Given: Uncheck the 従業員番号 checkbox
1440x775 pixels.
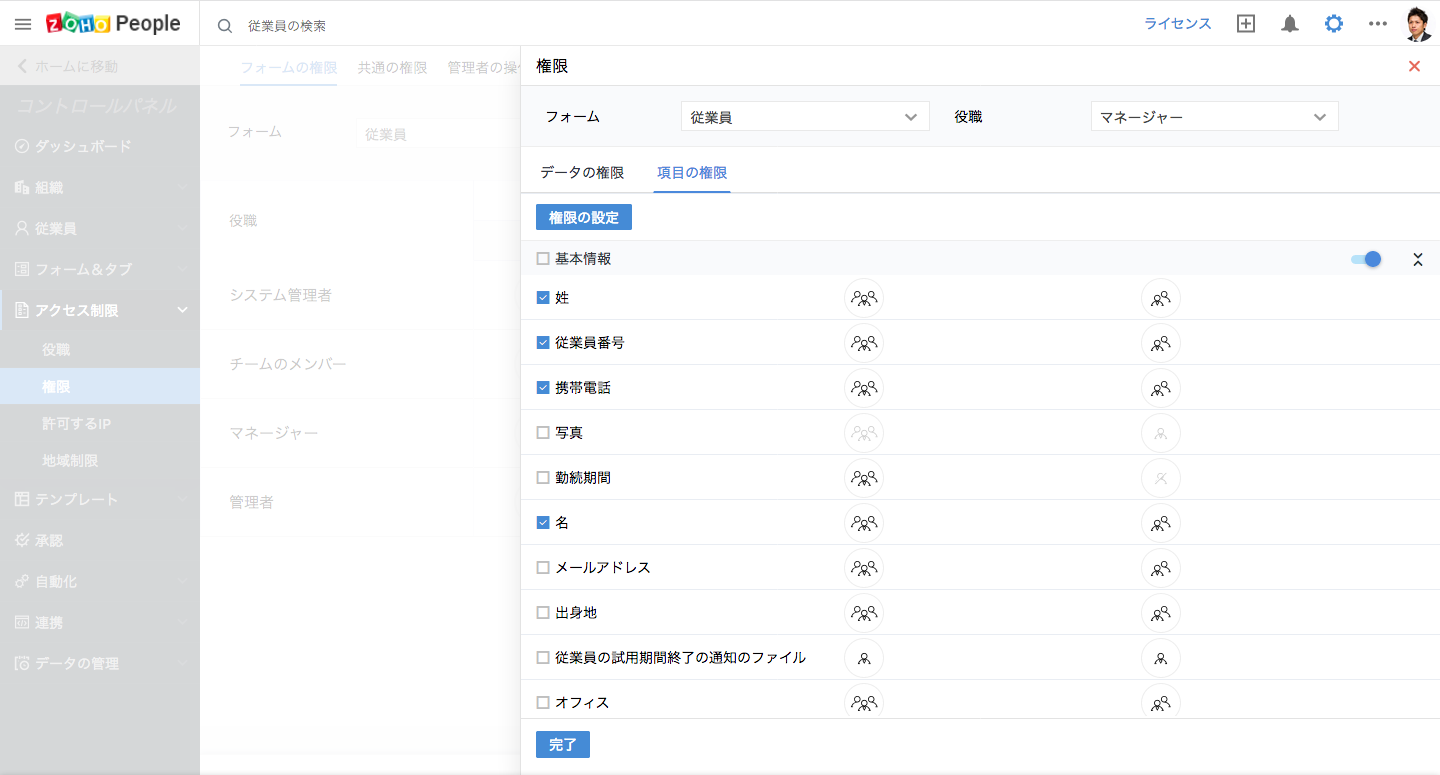Looking at the screenshot, I should [x=543, y=343].
